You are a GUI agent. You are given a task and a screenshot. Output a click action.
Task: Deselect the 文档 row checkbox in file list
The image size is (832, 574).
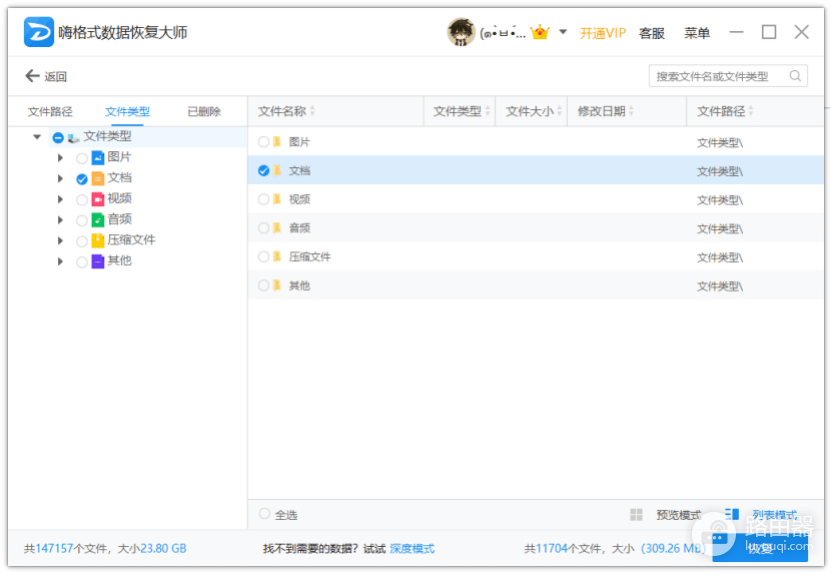coord(264,170)
